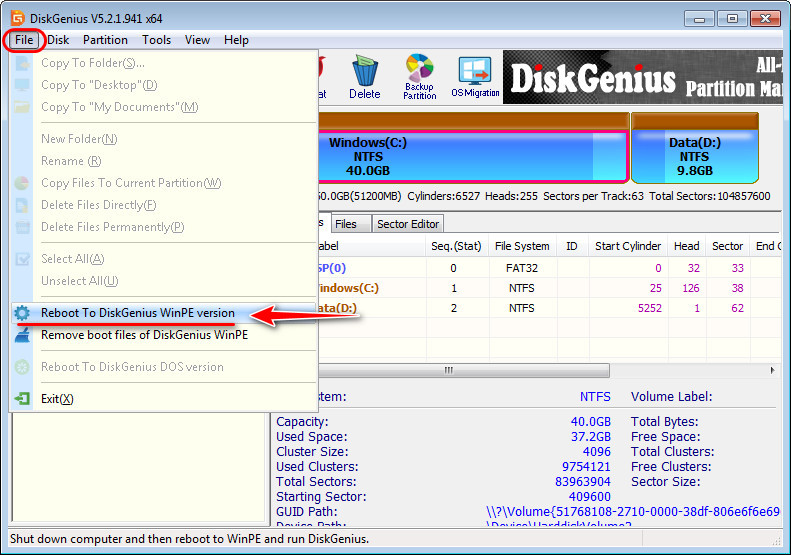The image size is (791, 555).
Task: Click Exit(X) in File menu
Action: 164,399
